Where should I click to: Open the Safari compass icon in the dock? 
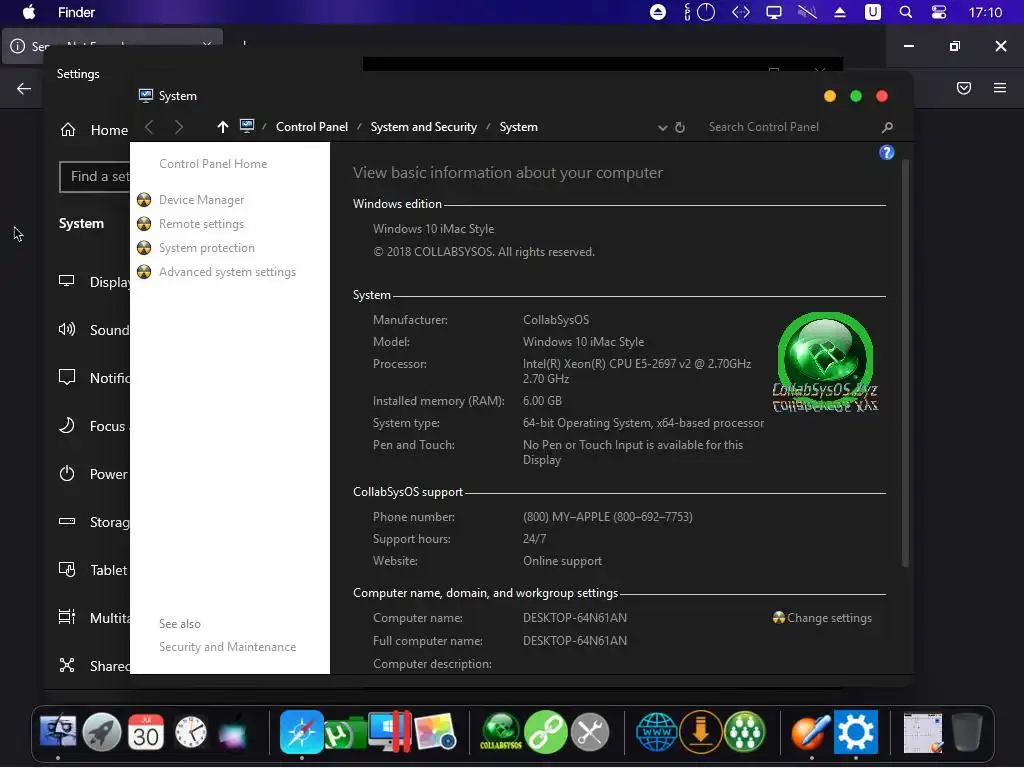302,732
